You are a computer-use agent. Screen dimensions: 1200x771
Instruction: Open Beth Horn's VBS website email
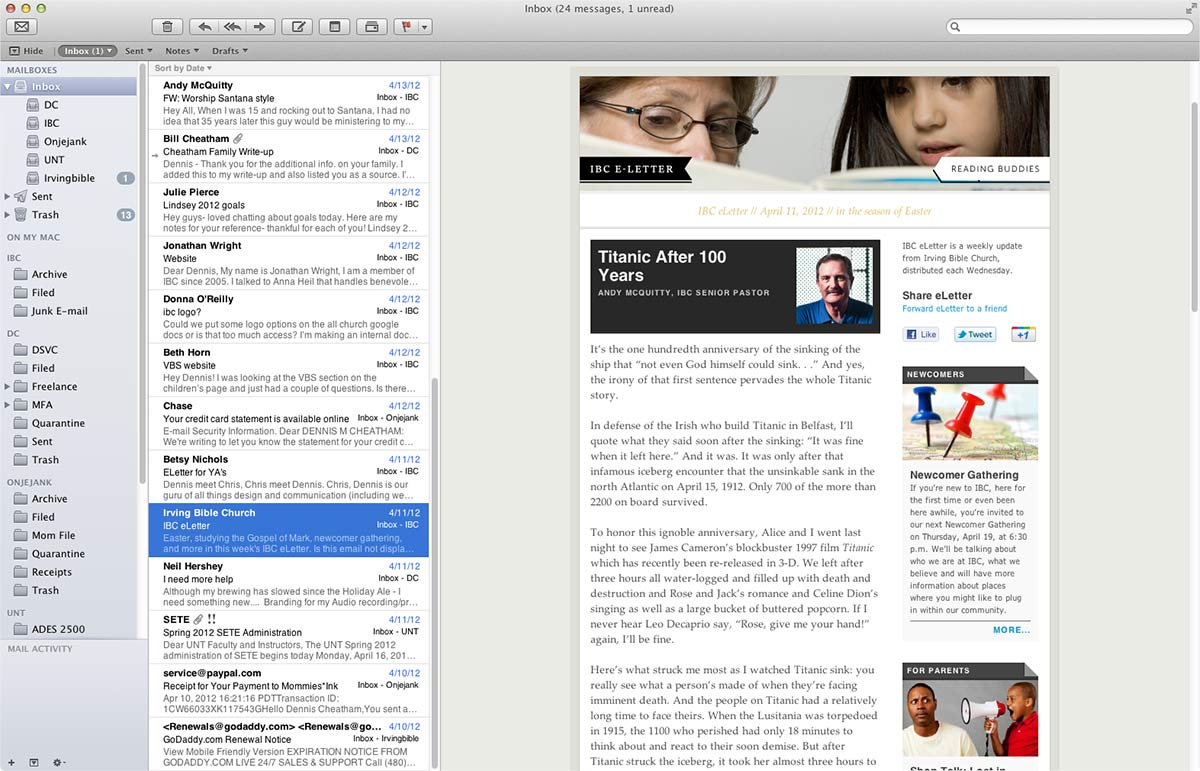289,371
